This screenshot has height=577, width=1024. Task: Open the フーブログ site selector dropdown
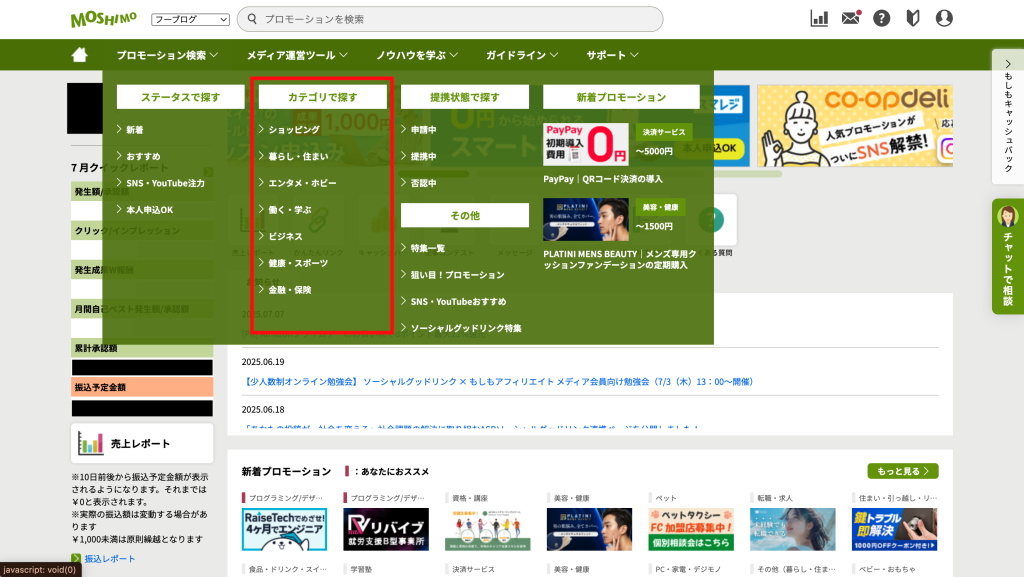click(x=190, y=19)
